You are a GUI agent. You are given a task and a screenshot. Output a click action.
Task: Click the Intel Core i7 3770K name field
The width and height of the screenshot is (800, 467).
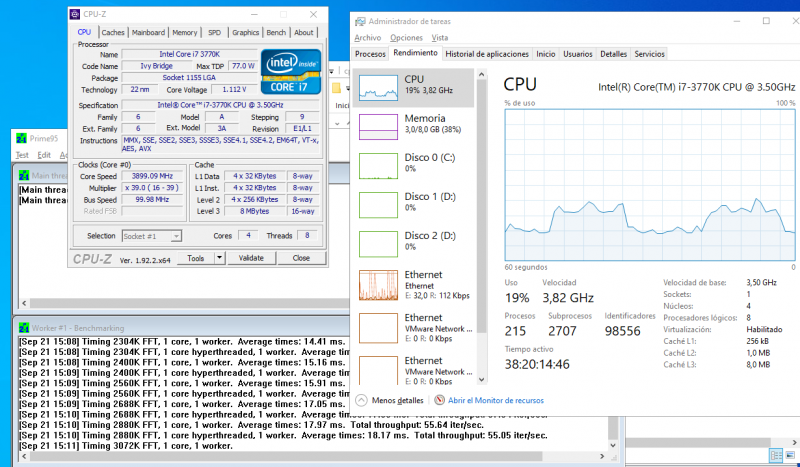[x=189, y=54]
